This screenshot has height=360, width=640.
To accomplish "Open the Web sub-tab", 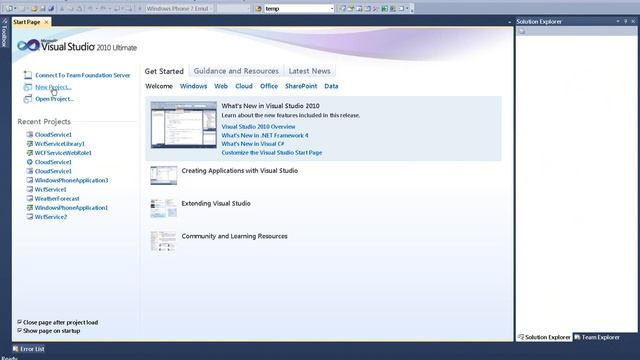I will pos(221,86).
